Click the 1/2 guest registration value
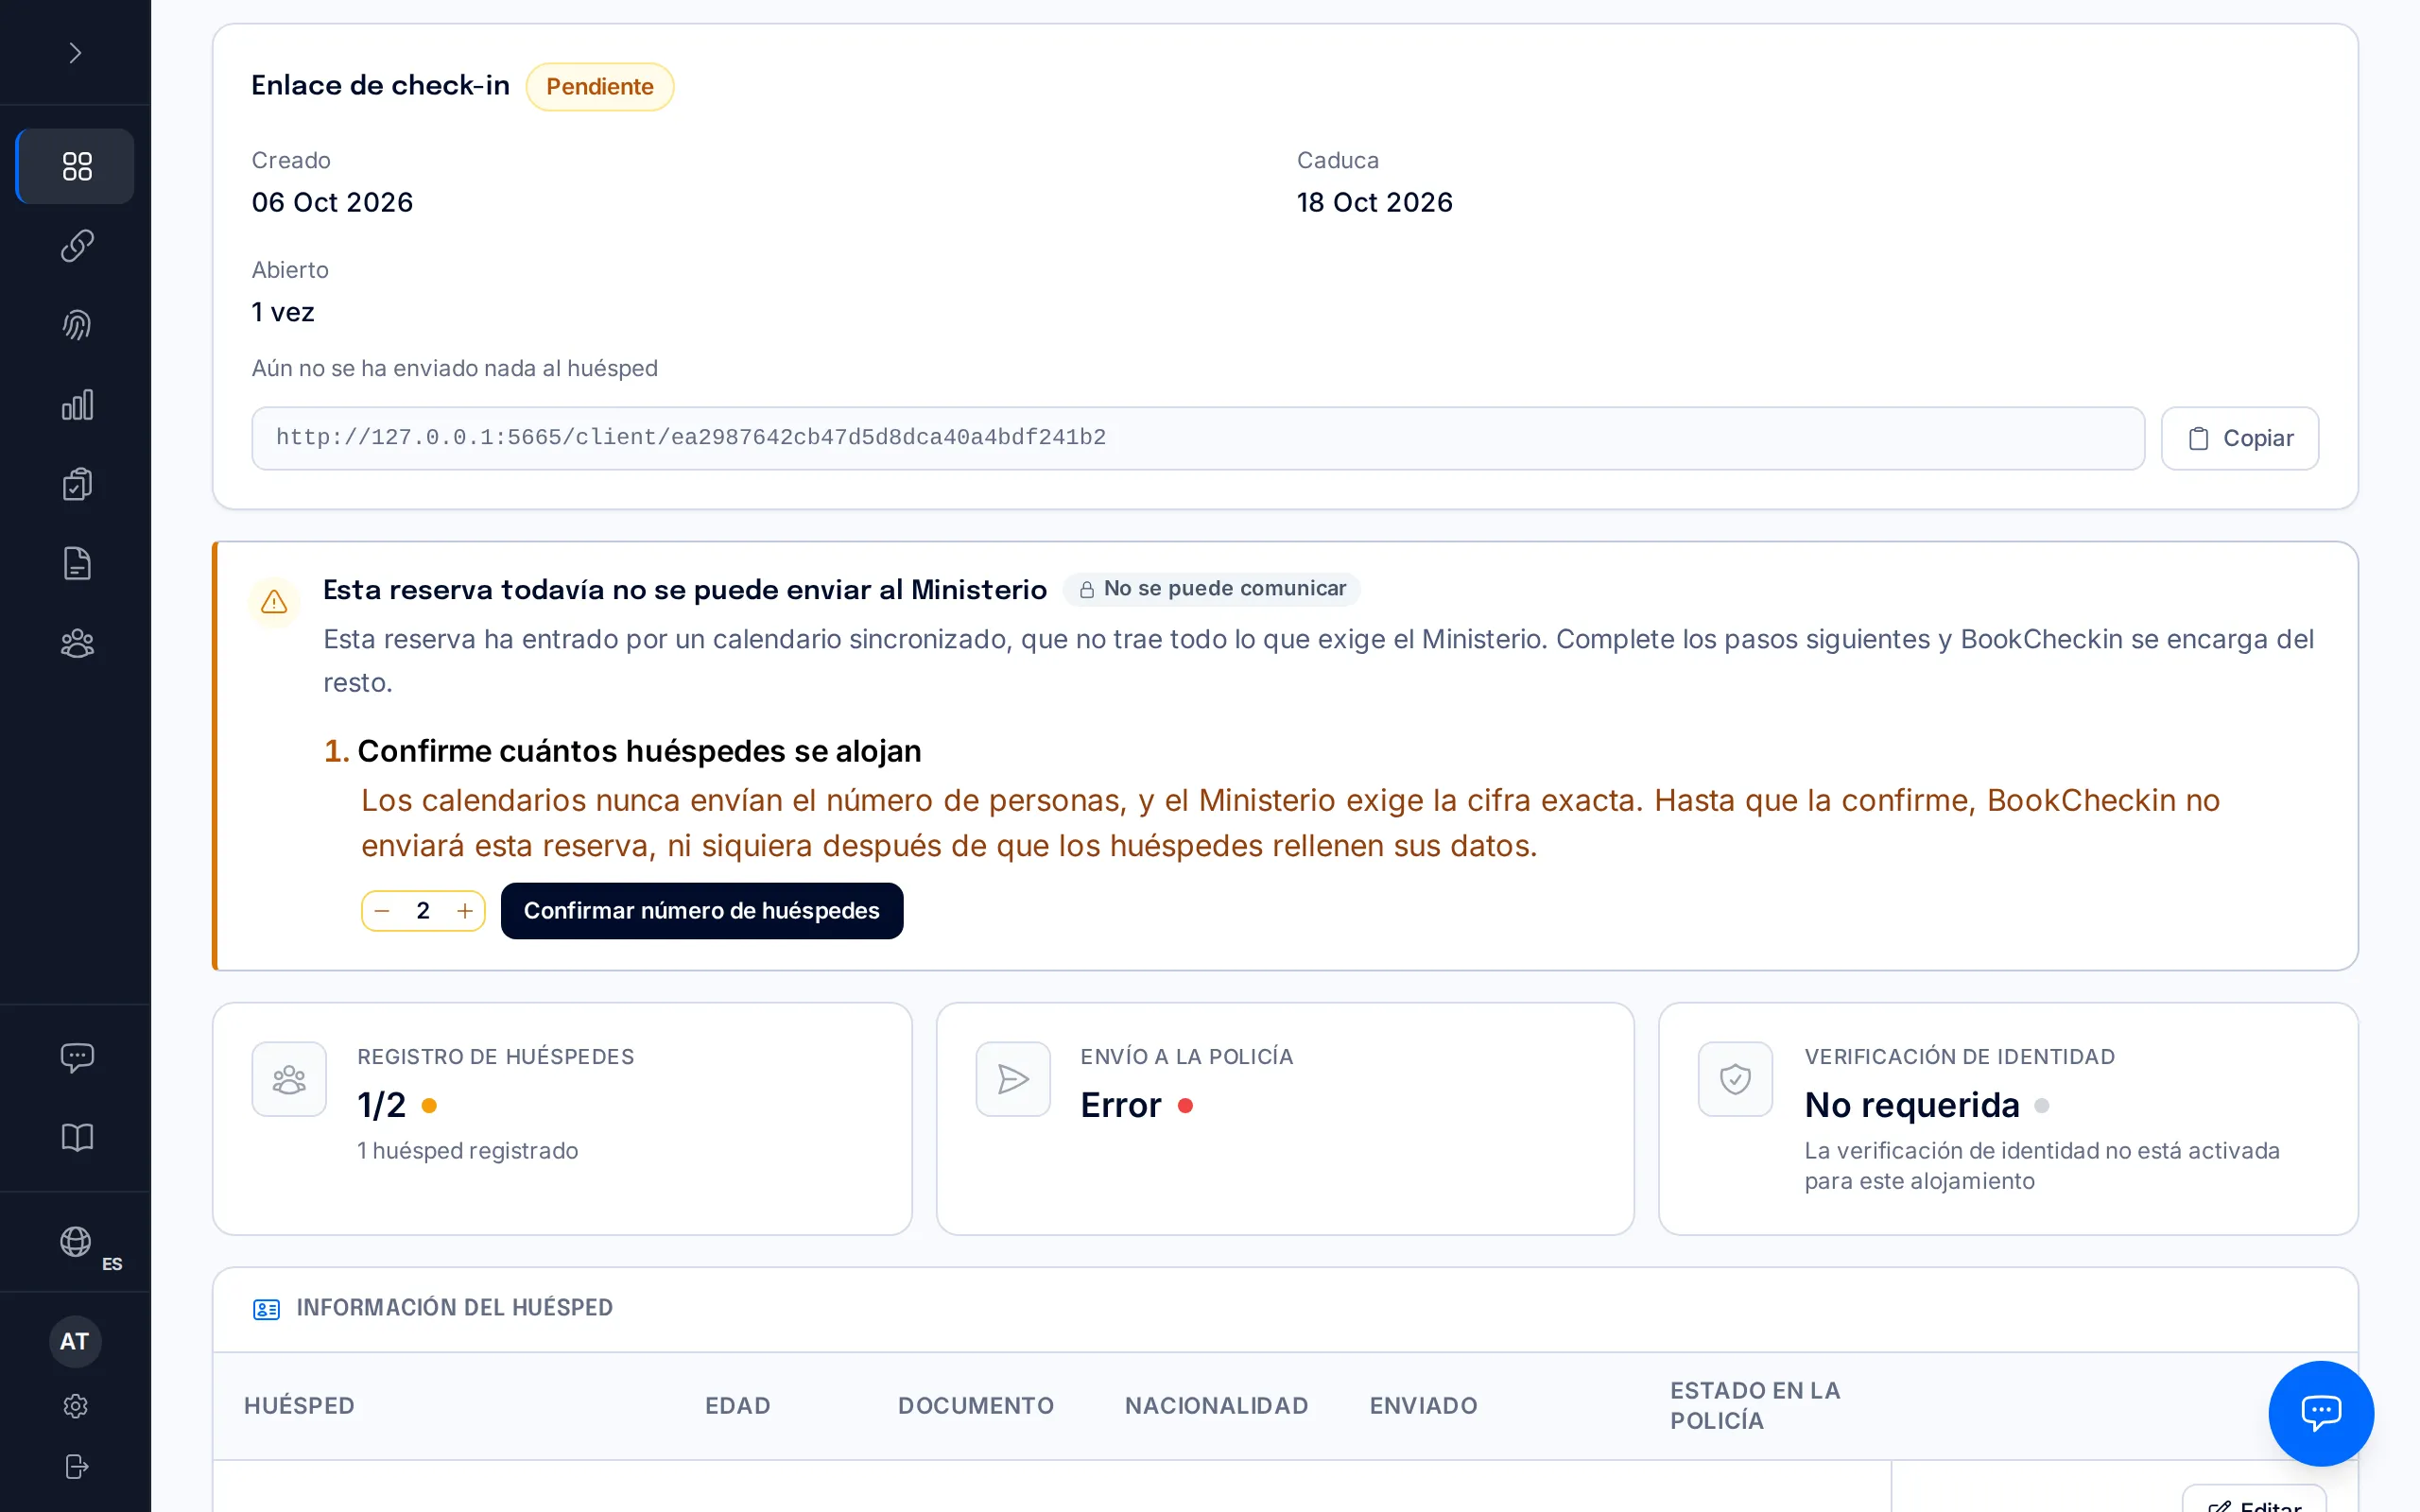Image resolution: width=2420 pixels, height=1512 pixels. (382, 1105)
